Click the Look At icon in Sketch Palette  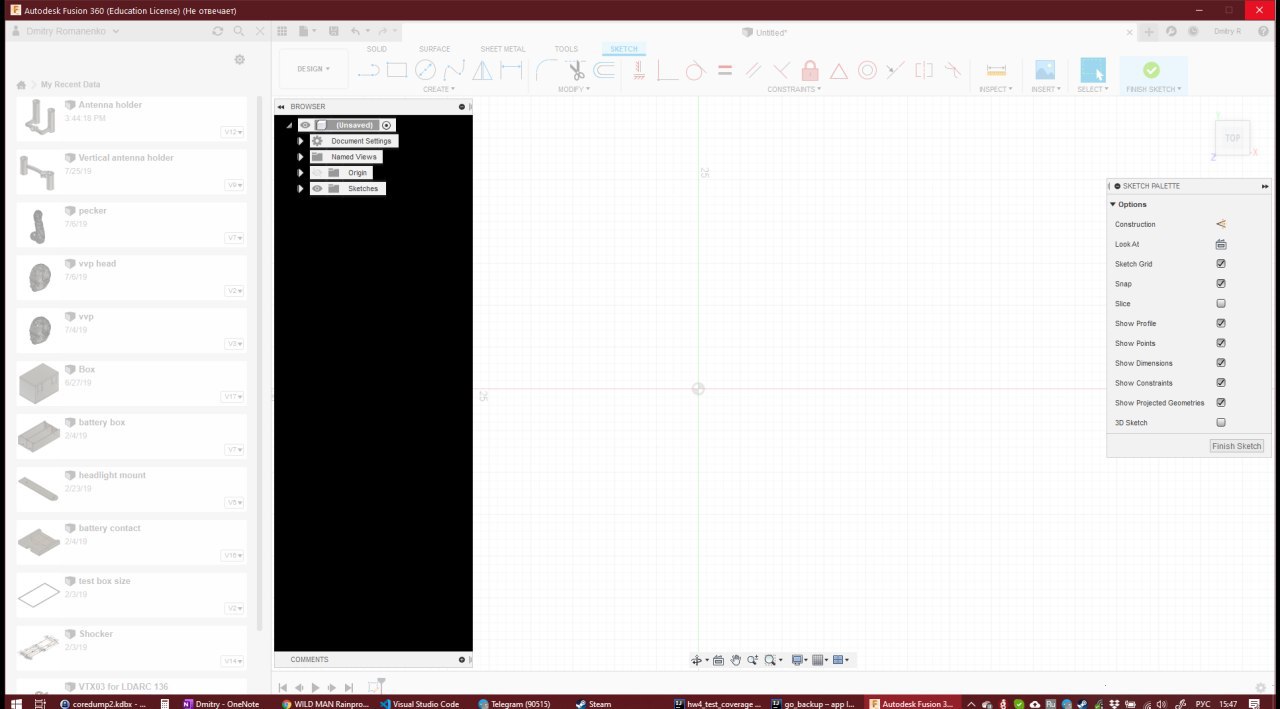(x=1221, y=244)
